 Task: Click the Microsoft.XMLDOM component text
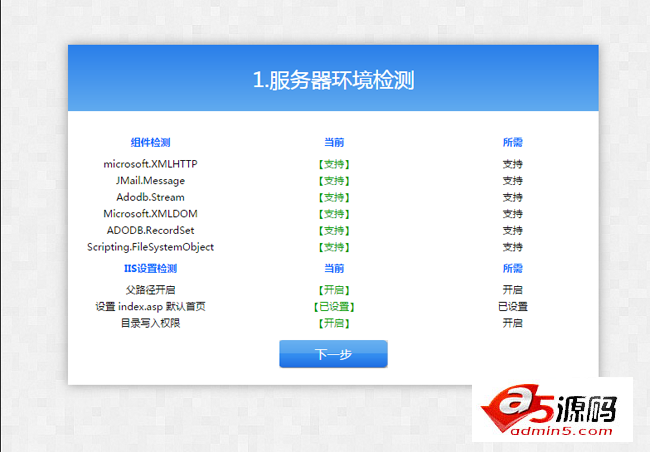[150, 214]
